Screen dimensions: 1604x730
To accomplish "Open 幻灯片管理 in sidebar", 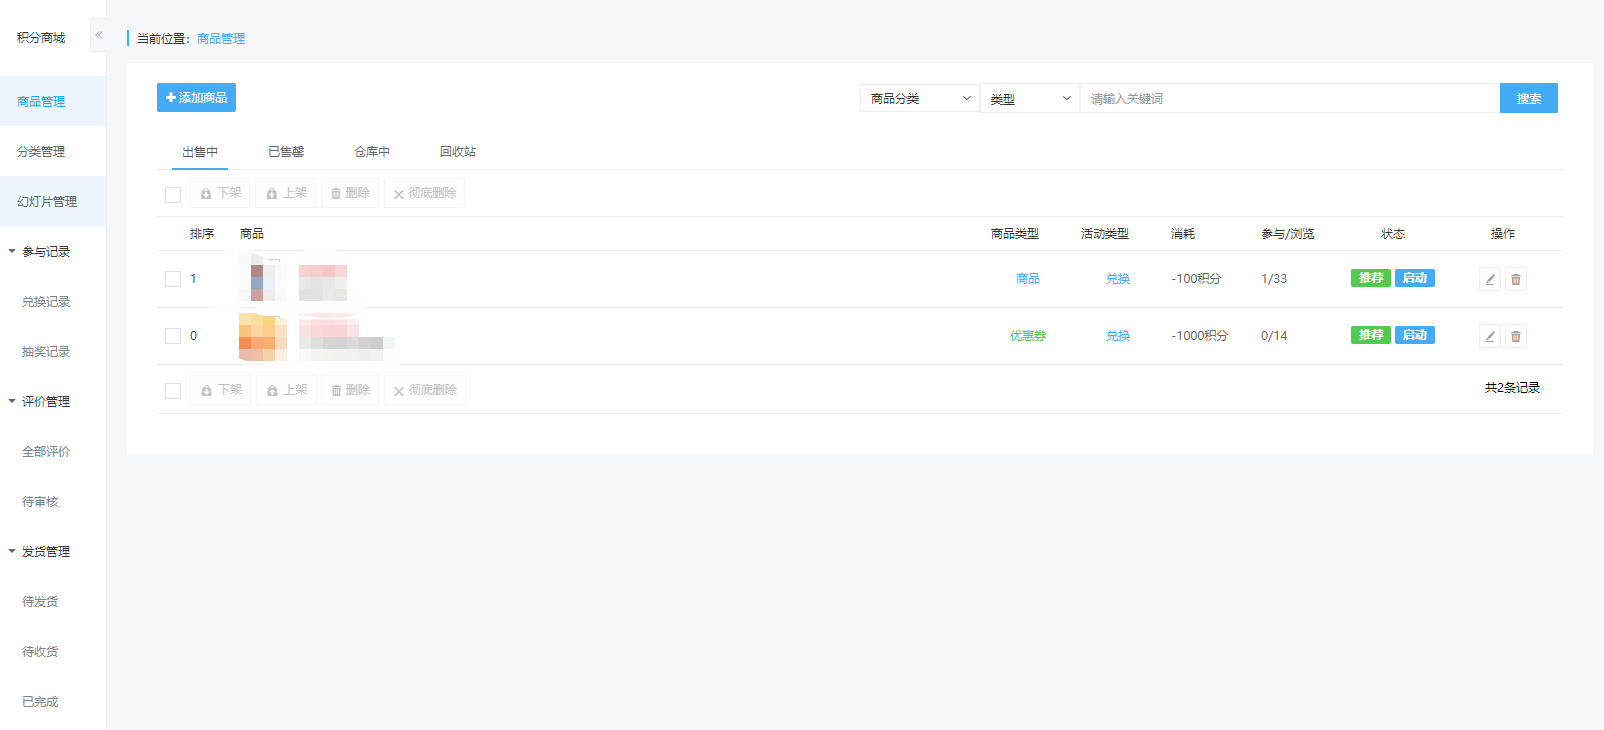I will (x=53, y=201).
